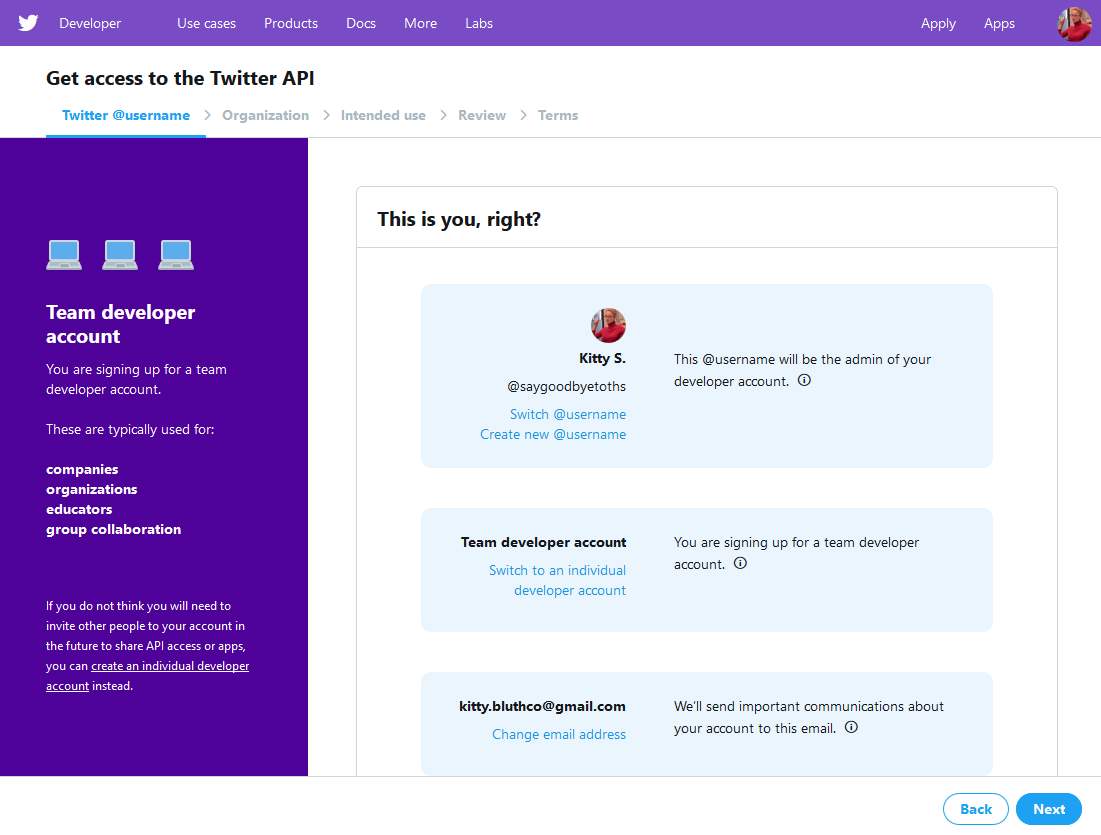Select Twitter @username step tab

pos(126,115)
